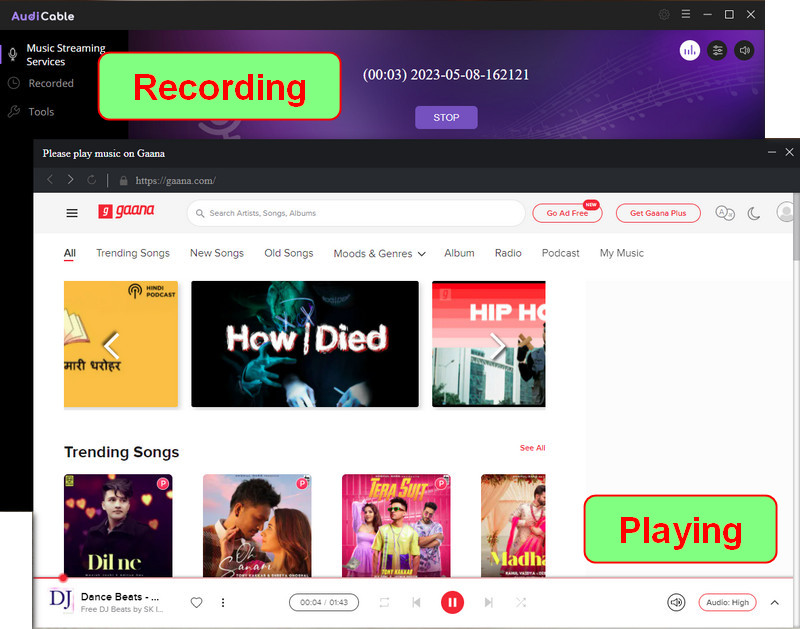Open the My Music tab
The image size is (800, 629).
pyautogui.click(x=621, y=253)
